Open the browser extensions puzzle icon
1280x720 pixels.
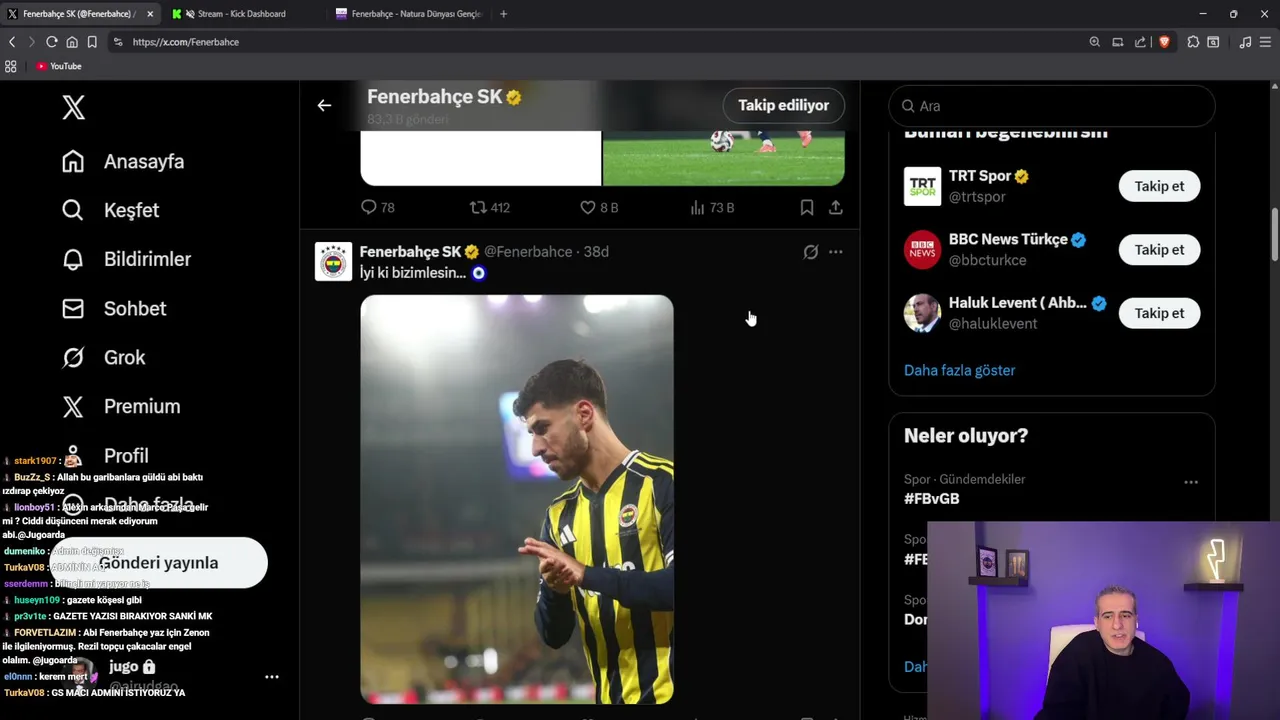coord(1193,42)
